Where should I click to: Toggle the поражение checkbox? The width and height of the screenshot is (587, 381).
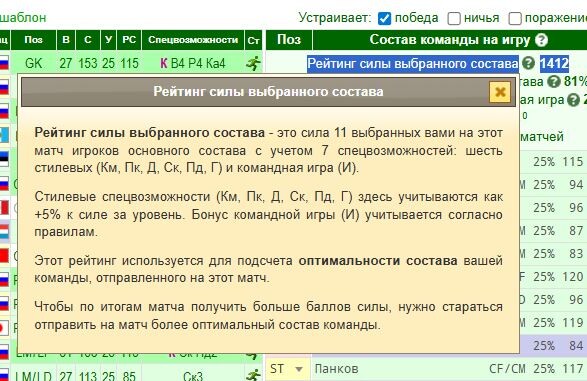tap(515, 18)
